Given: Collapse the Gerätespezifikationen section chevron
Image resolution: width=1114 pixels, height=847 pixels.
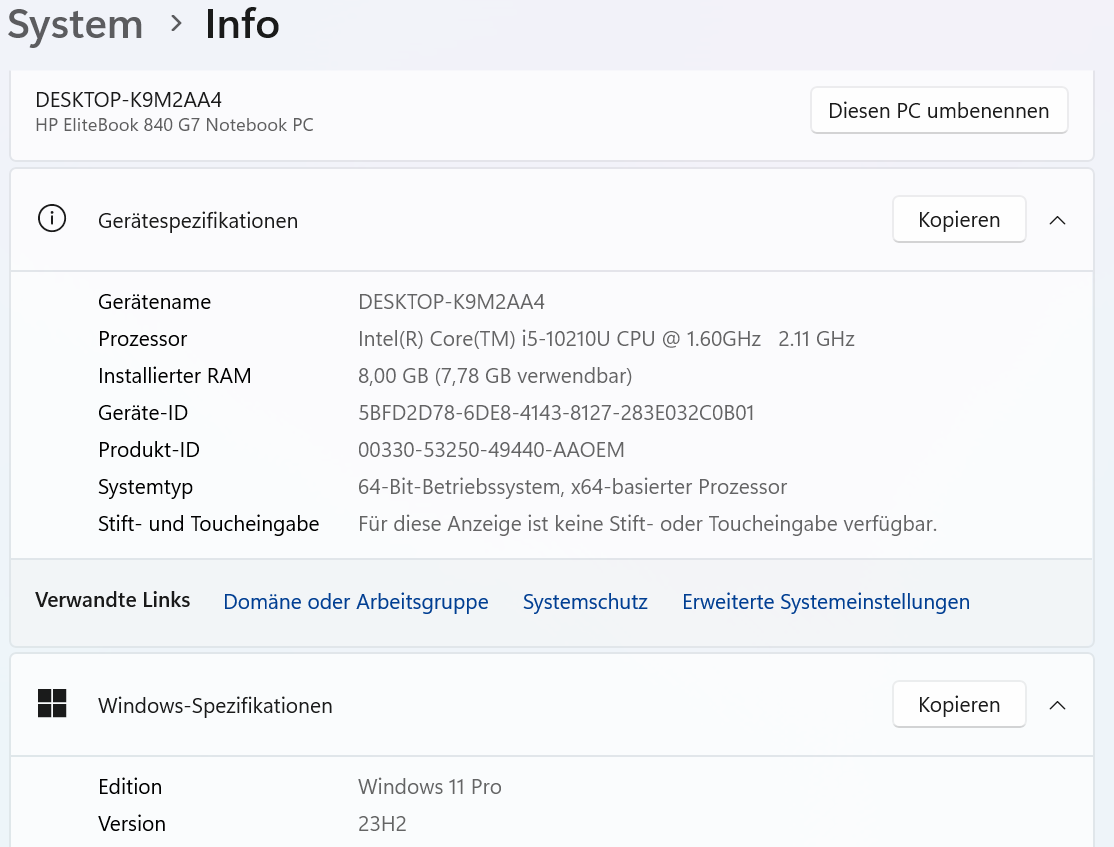Looking at the screenshot, I should tap(1057, 220).
